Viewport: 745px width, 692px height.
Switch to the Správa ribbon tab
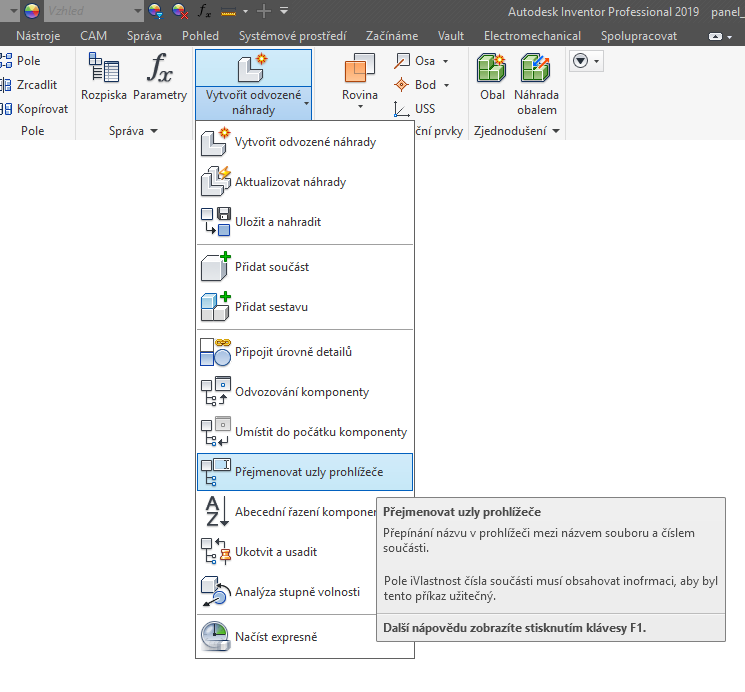click(144, 36)
